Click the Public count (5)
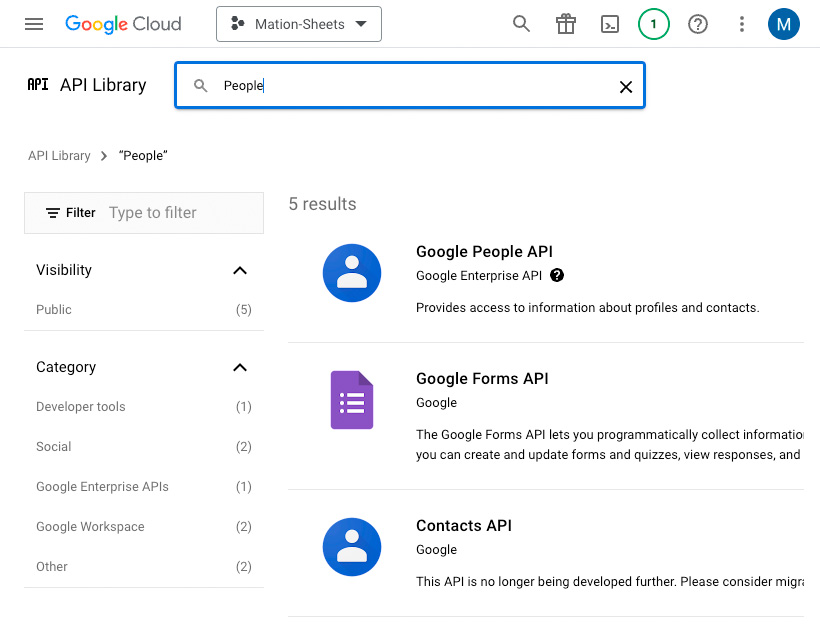The image size is (820, 638). point(243,310)
